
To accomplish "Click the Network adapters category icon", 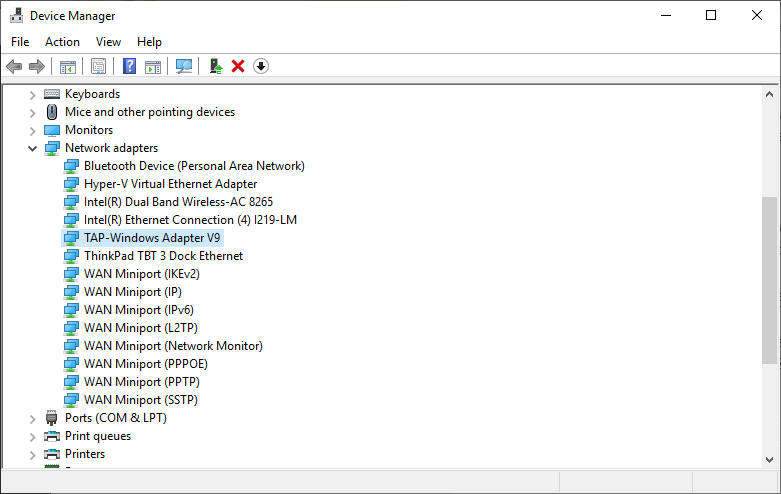I will coord(52,148).
